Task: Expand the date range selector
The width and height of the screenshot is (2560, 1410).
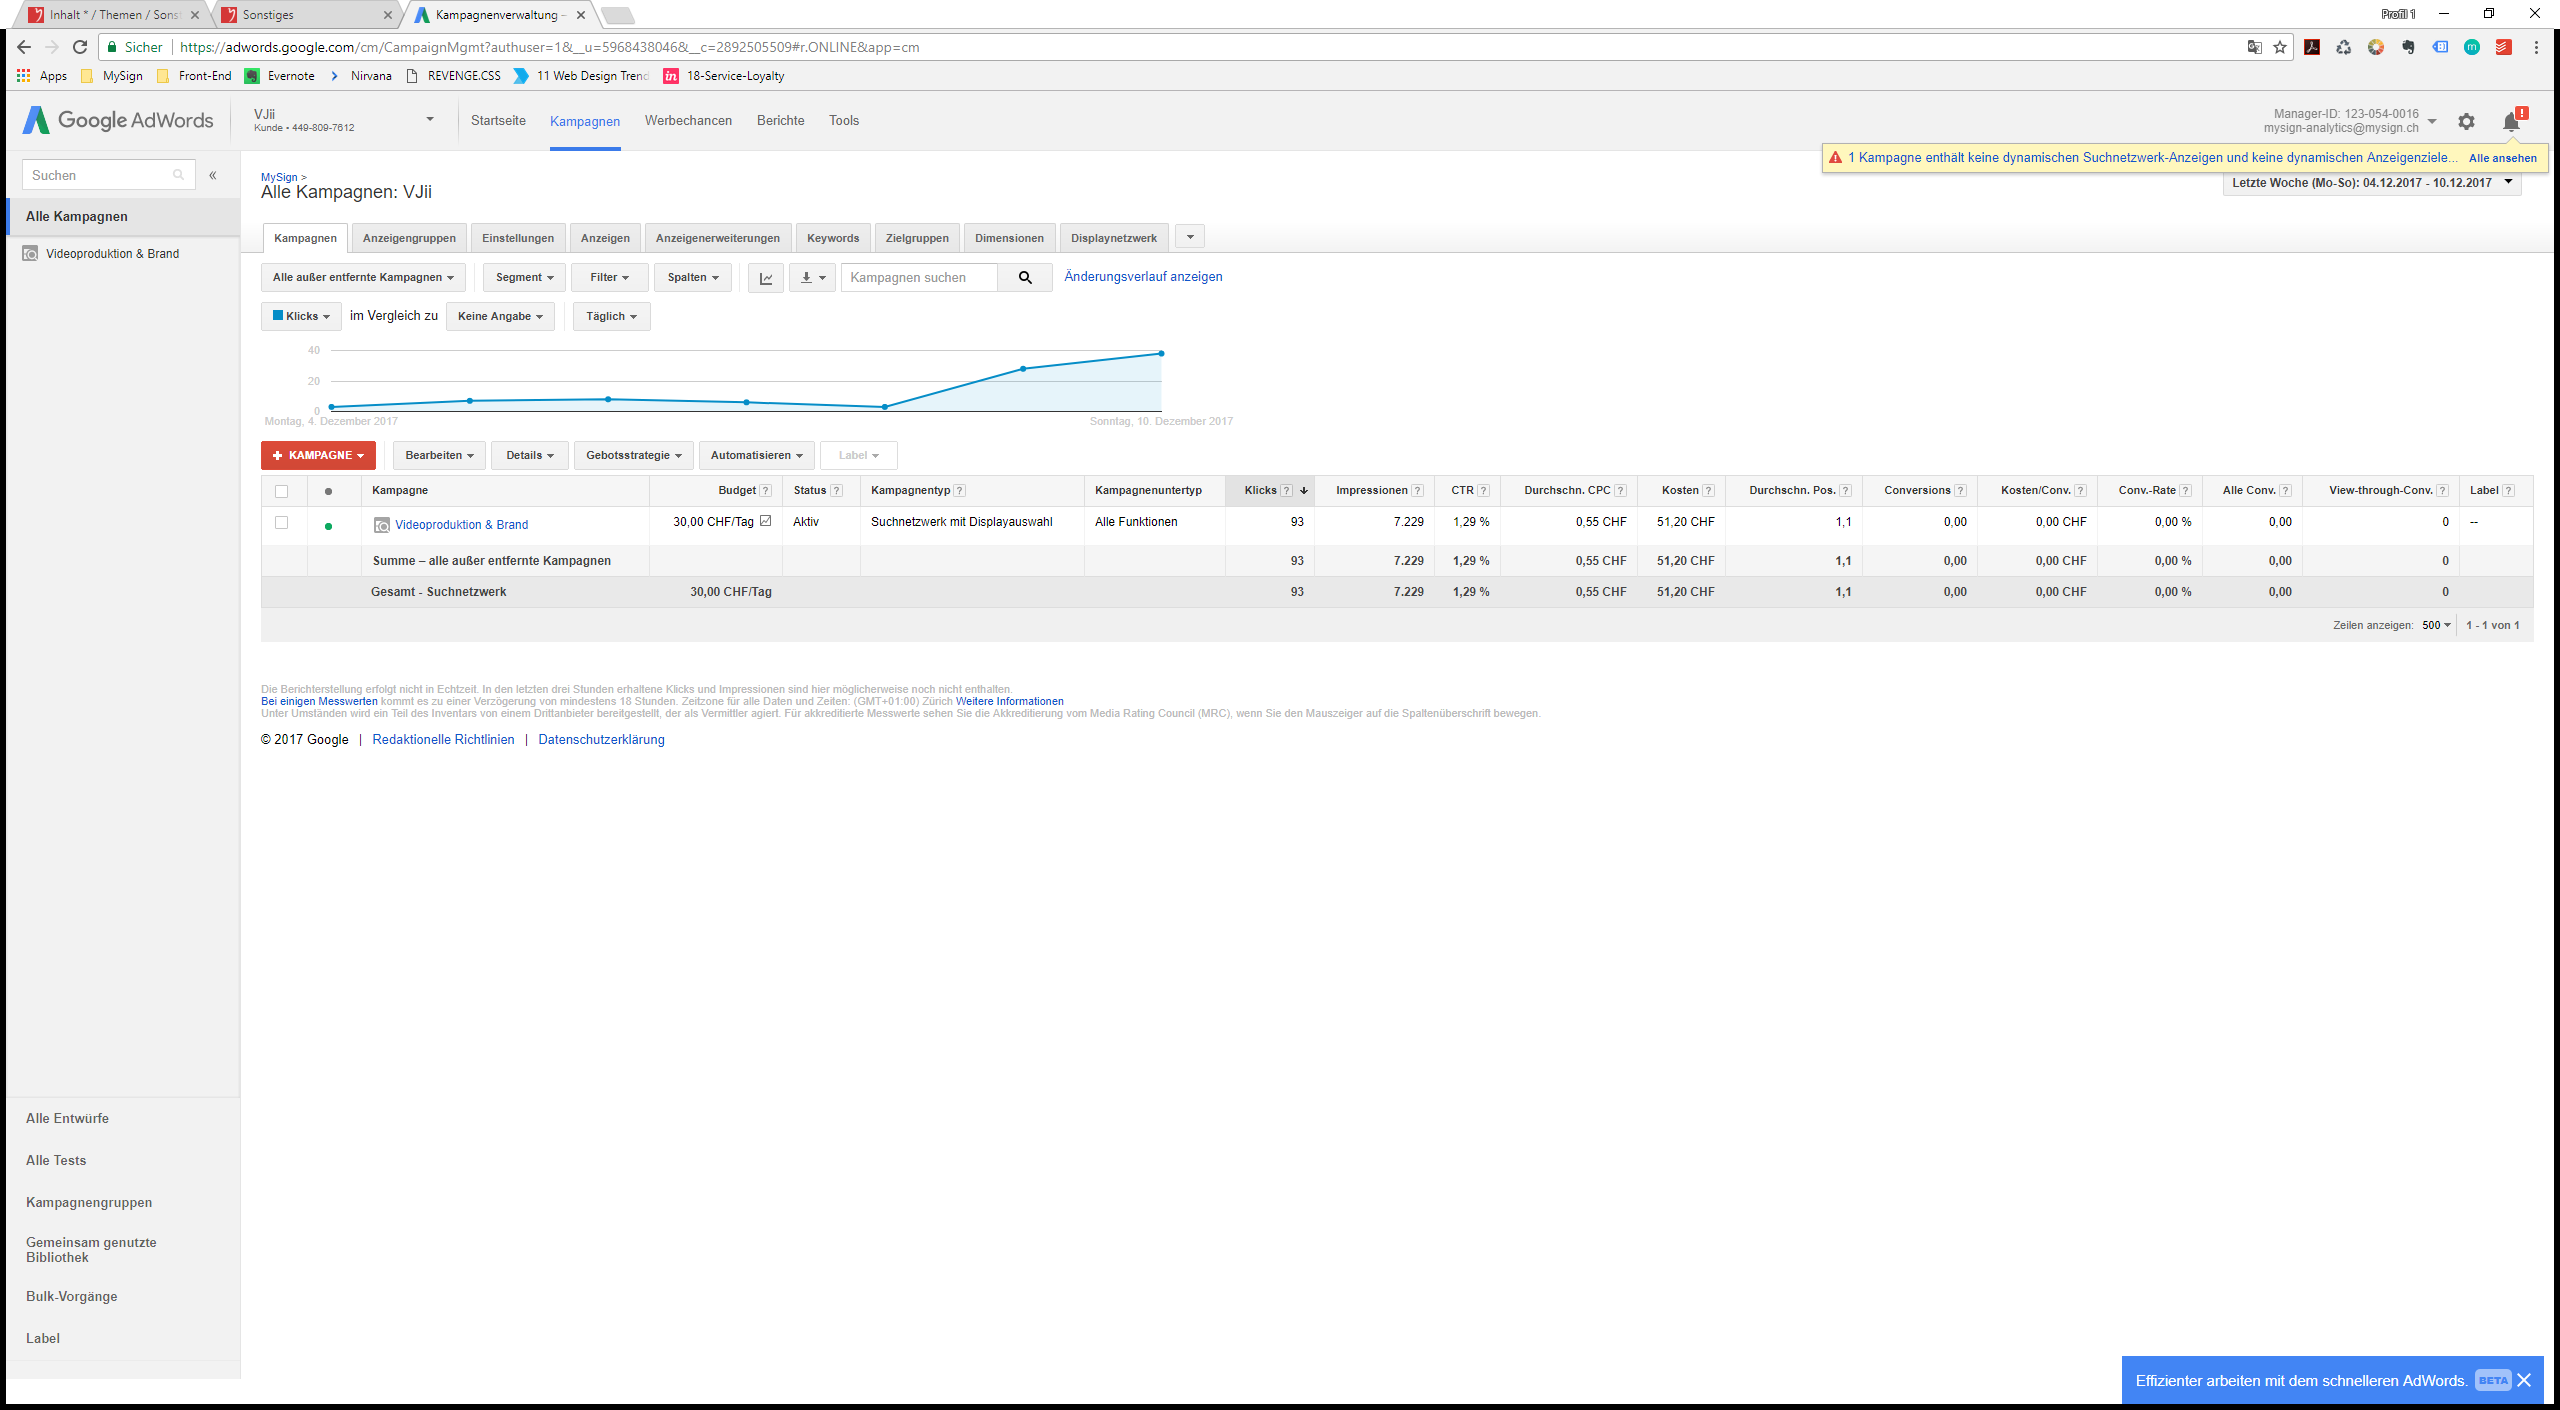Action: 2372,183
